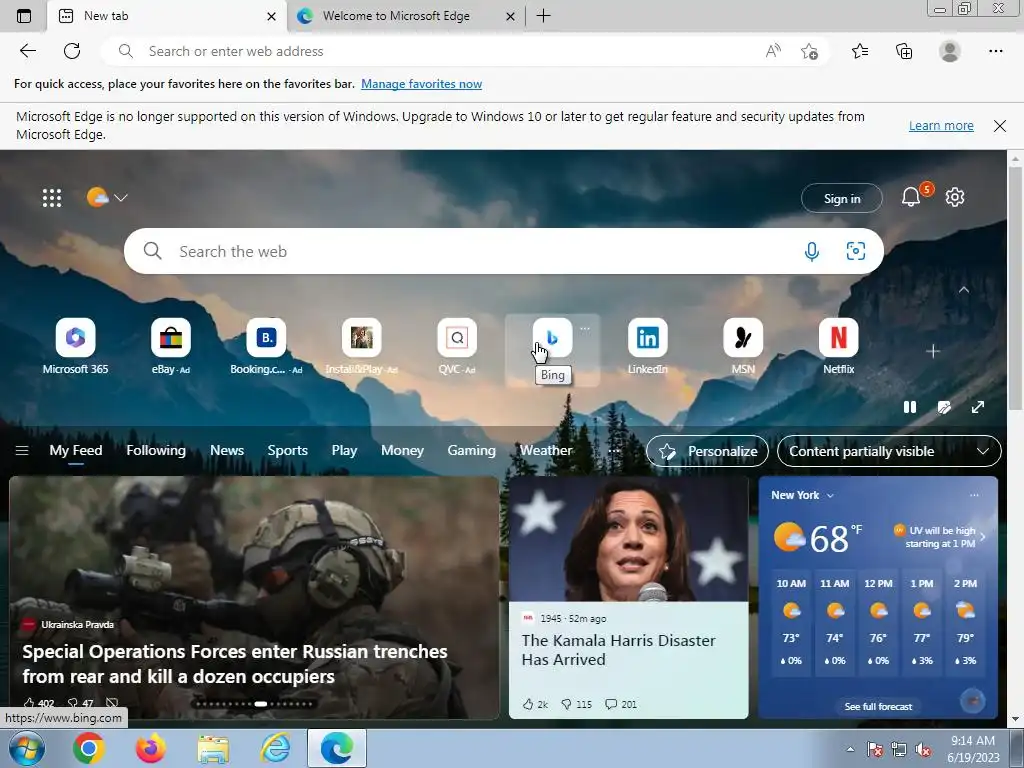Open the tab actions menu icon

pos(24,16)
